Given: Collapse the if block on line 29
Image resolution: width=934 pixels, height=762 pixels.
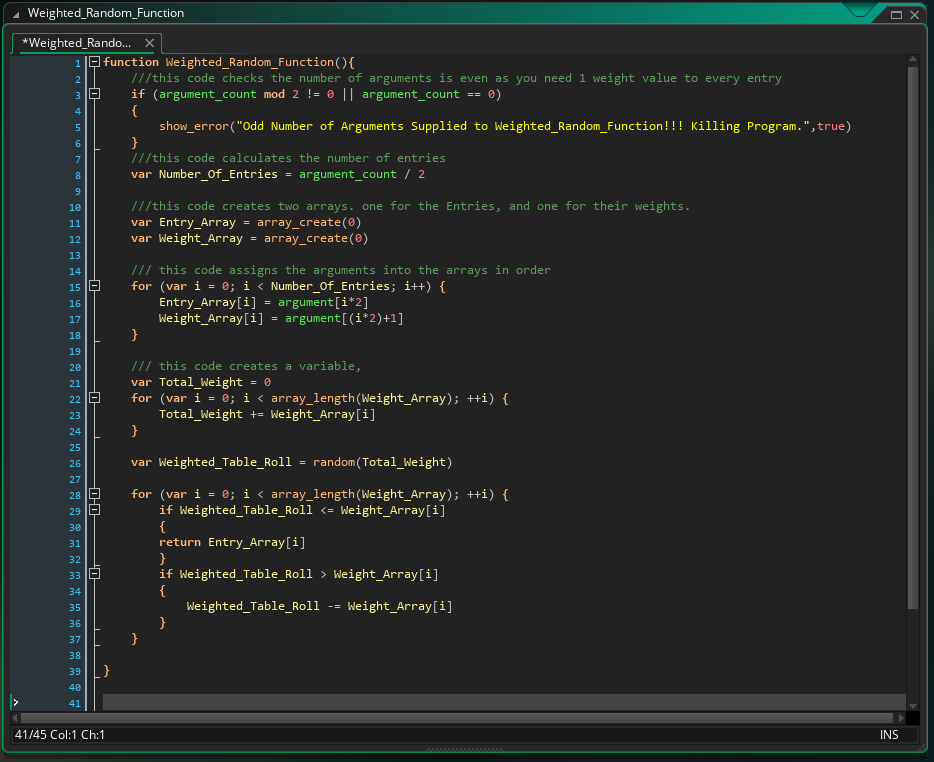Looking at the screenshot, I should click(95, 510).
